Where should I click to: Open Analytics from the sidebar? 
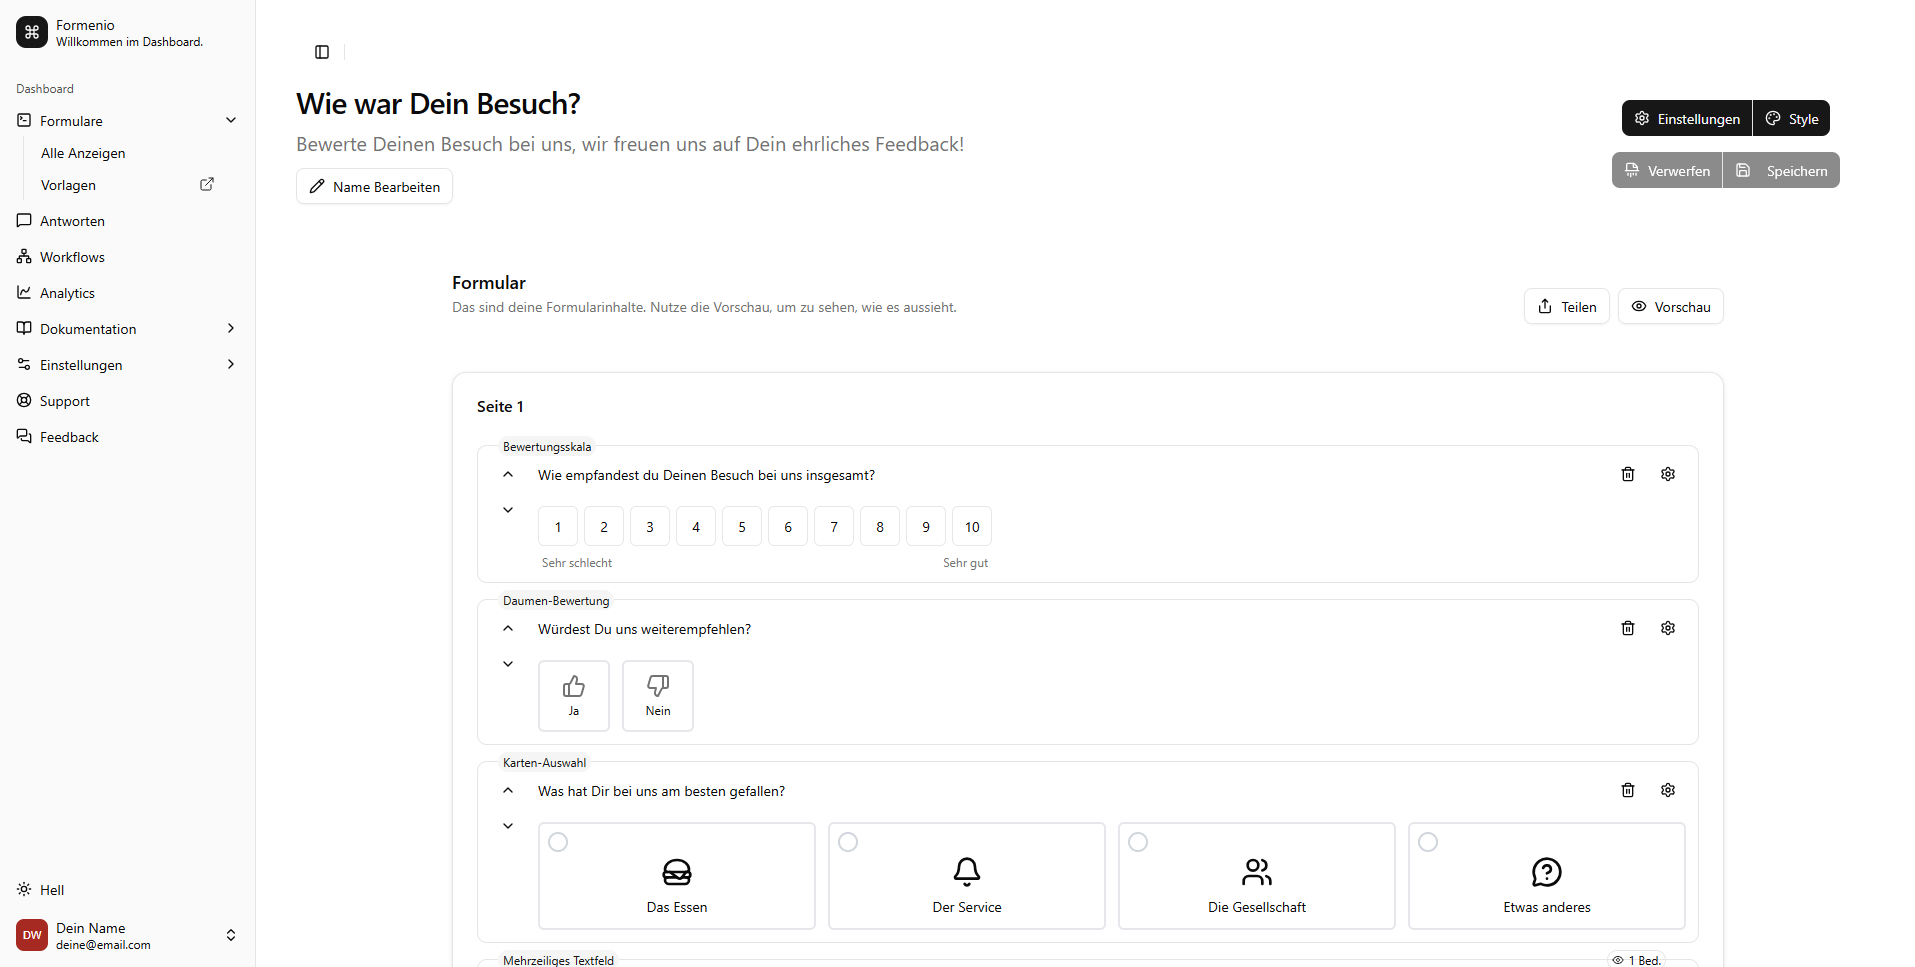[67, 293]
